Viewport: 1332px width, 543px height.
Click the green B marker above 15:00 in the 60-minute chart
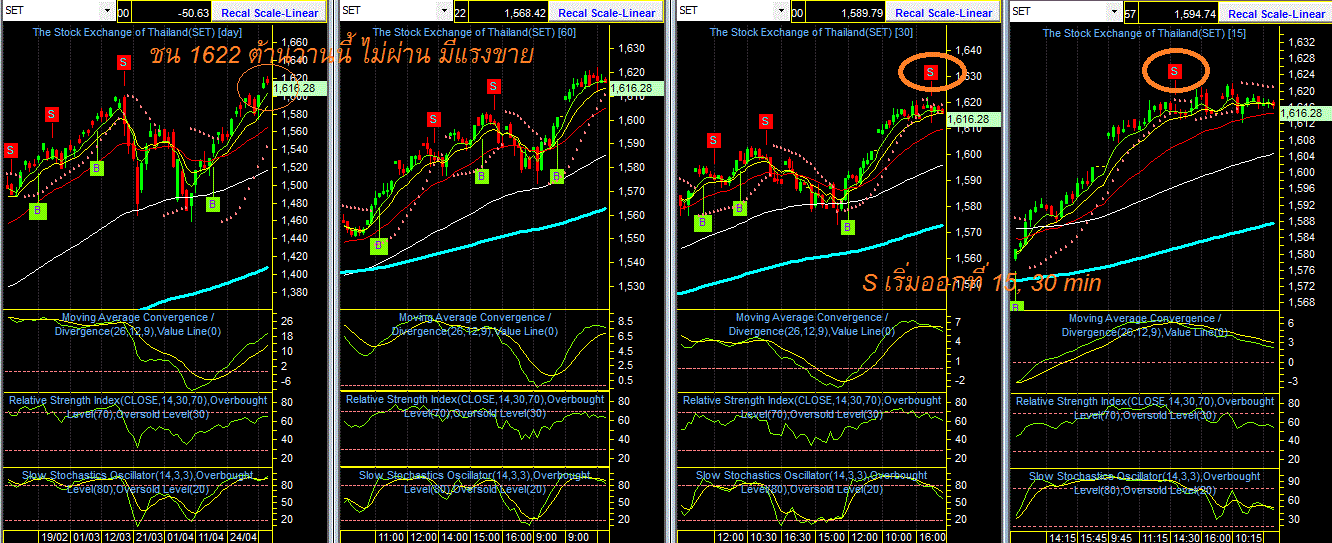(481, 176)
